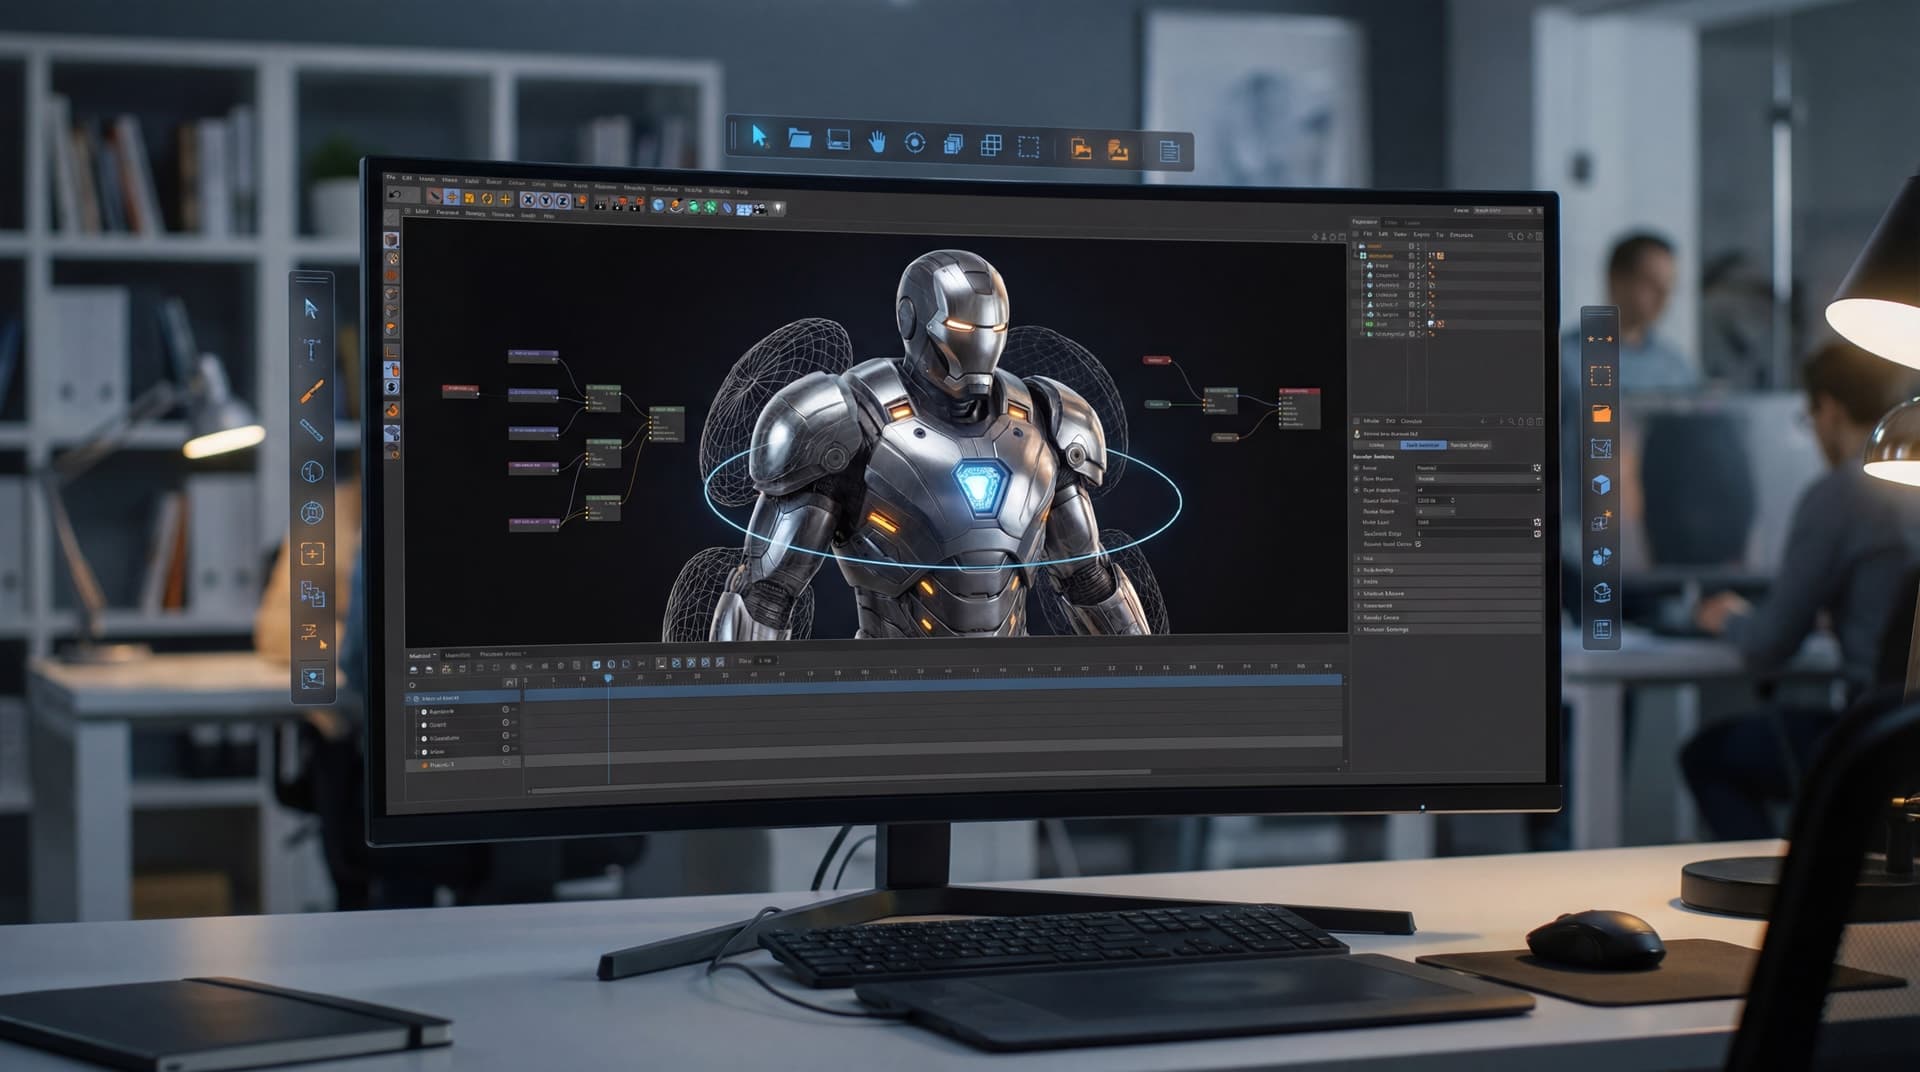The height and width of the screenshot is (1072, 1920).
Task: Click the undo arrow in the main toolbar
Action: 396,195
